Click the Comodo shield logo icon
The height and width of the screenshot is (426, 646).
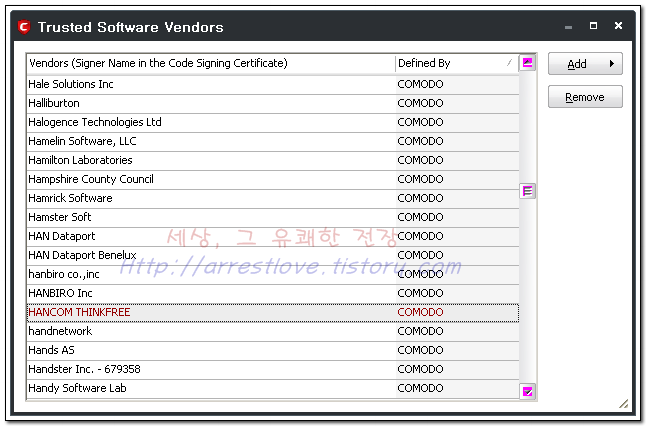[24, 27]
